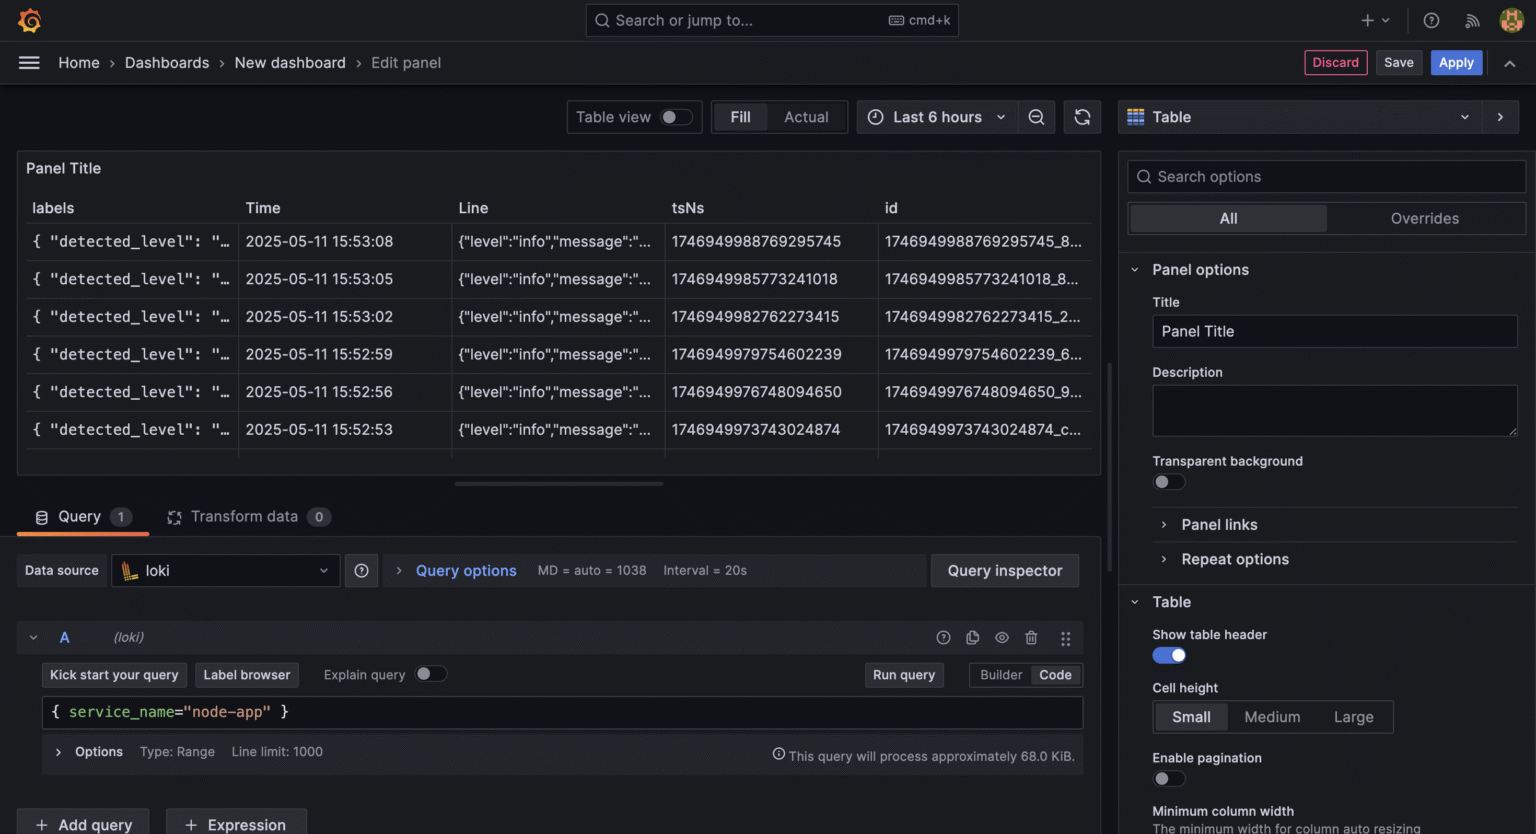Switch to the Transform data tab
This screenshot has width=1536, height=834.
point(248,516)
